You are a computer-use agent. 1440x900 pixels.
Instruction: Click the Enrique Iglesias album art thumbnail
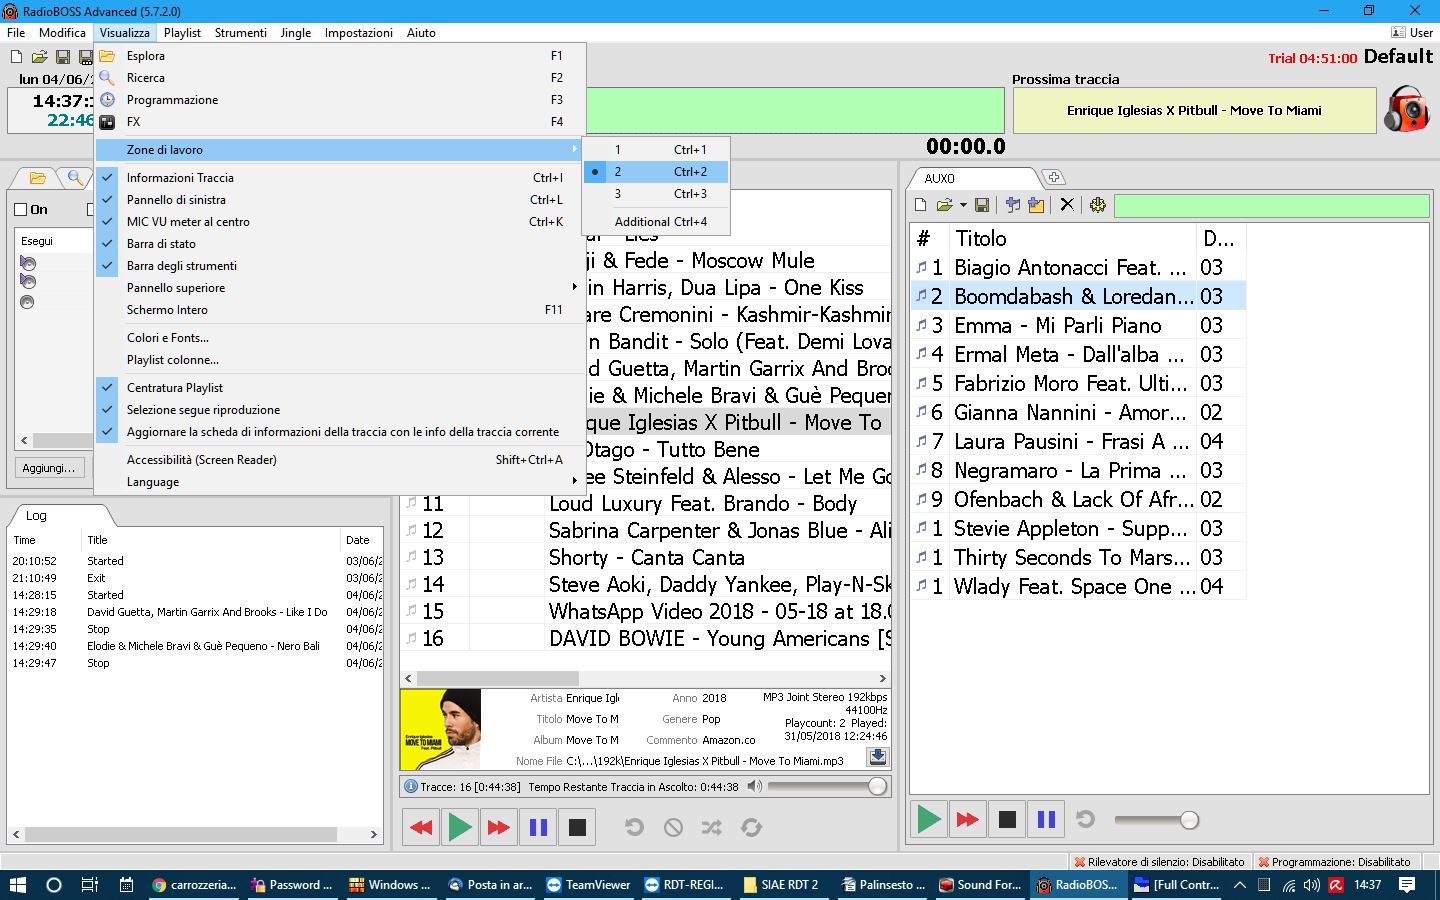tap(440, 729)
